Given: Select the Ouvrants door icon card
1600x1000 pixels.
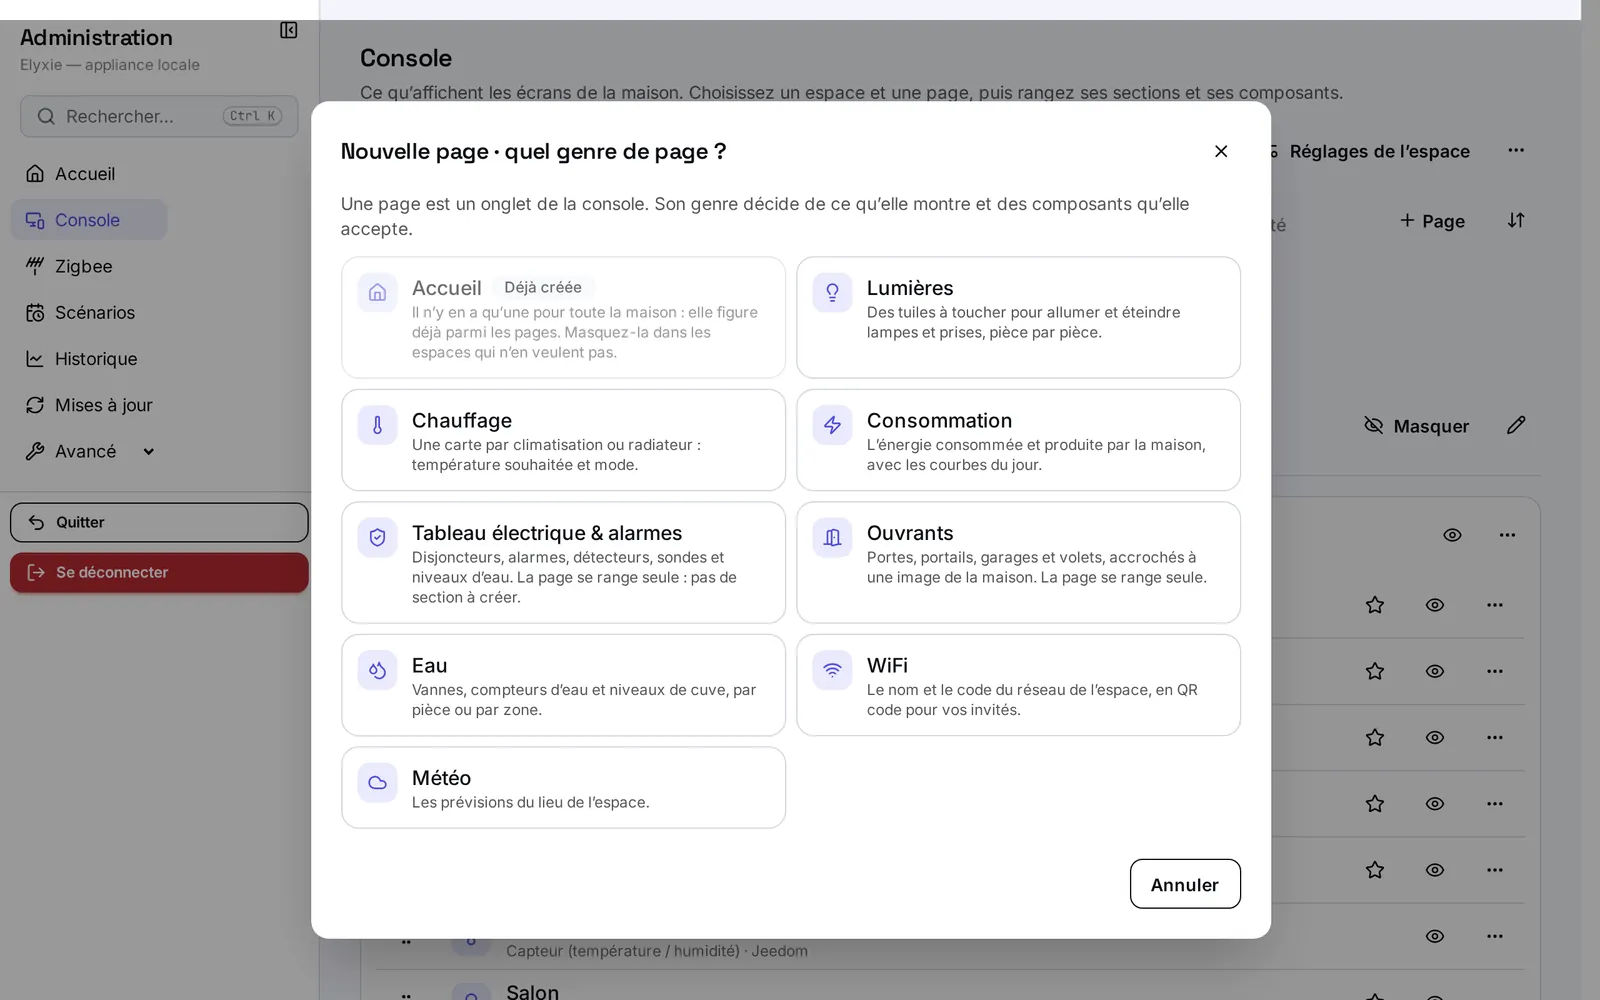Looking at the screenshot, I should (1018, 562).
